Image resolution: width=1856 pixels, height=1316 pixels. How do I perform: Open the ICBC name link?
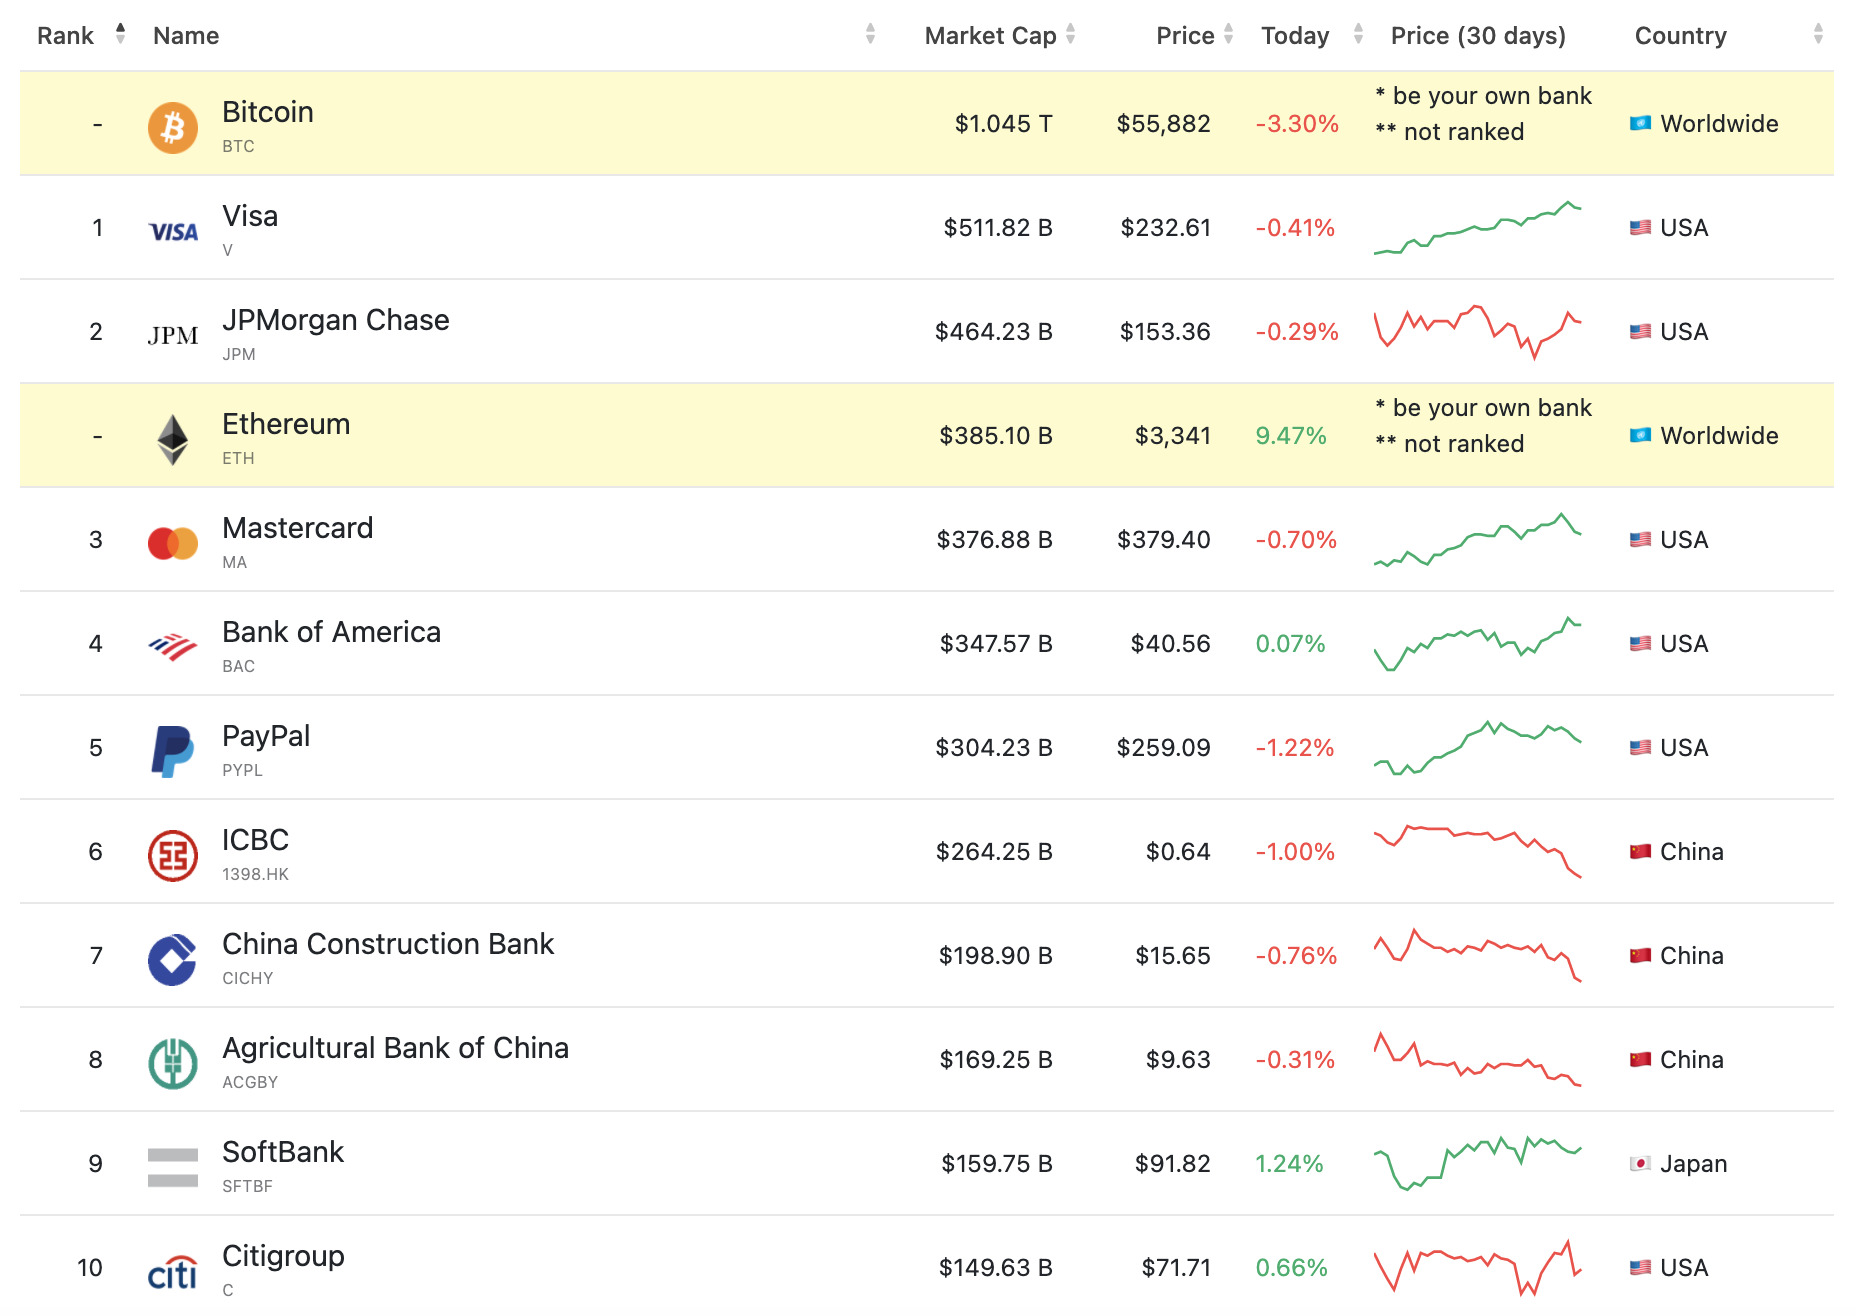point(255,840)
